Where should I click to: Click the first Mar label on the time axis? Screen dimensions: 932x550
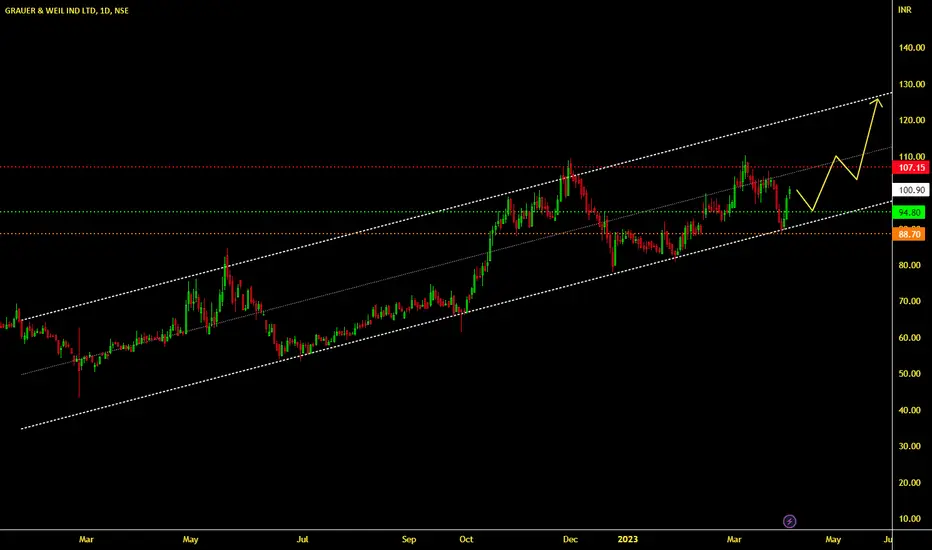[86, 539]
